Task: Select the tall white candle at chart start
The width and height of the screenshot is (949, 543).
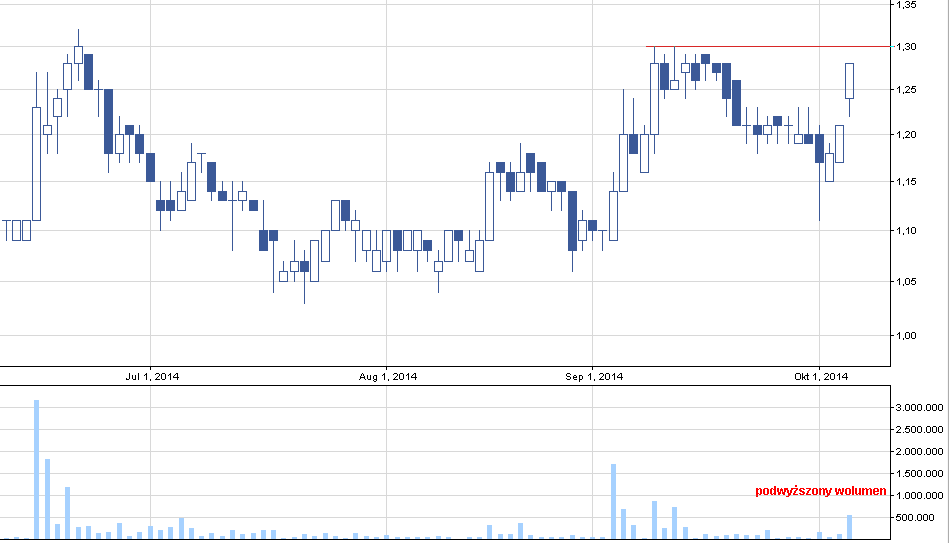Action: tap(36, 163)
